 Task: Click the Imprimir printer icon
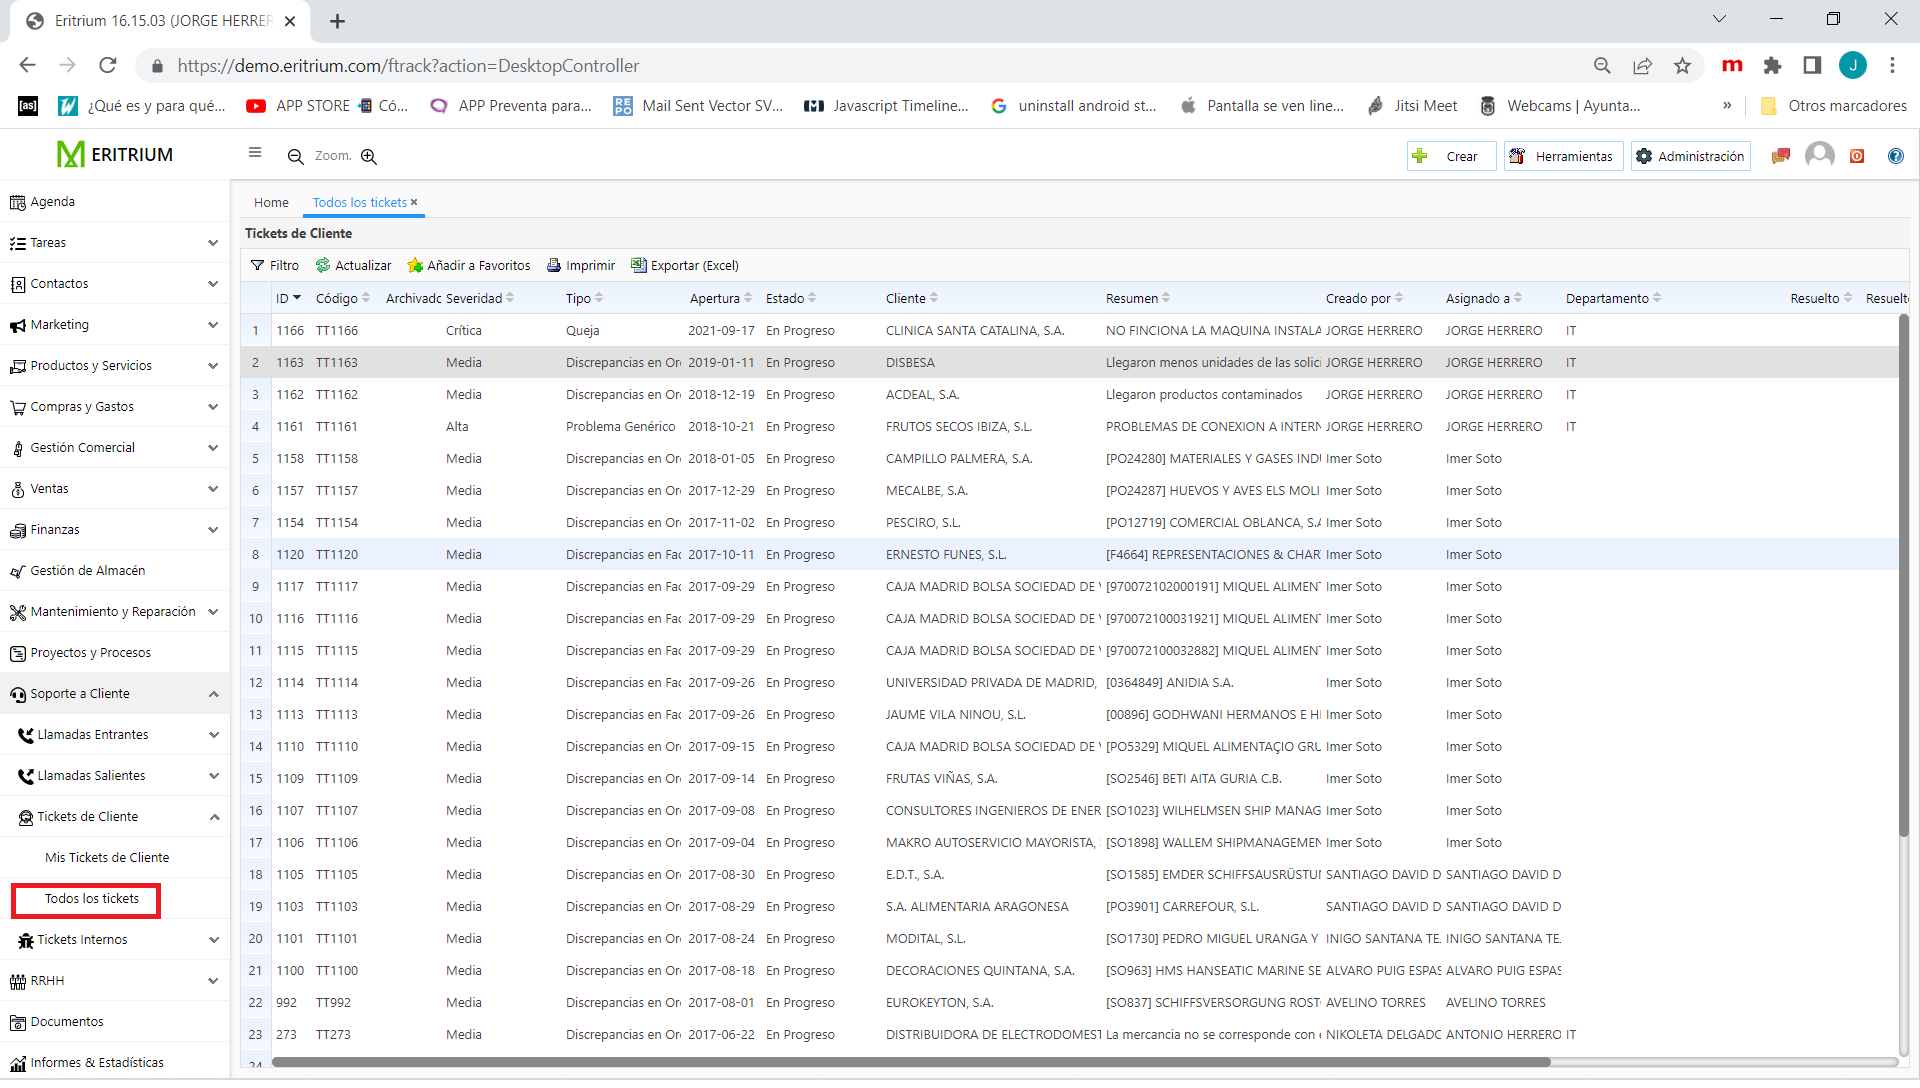(554, 266)
